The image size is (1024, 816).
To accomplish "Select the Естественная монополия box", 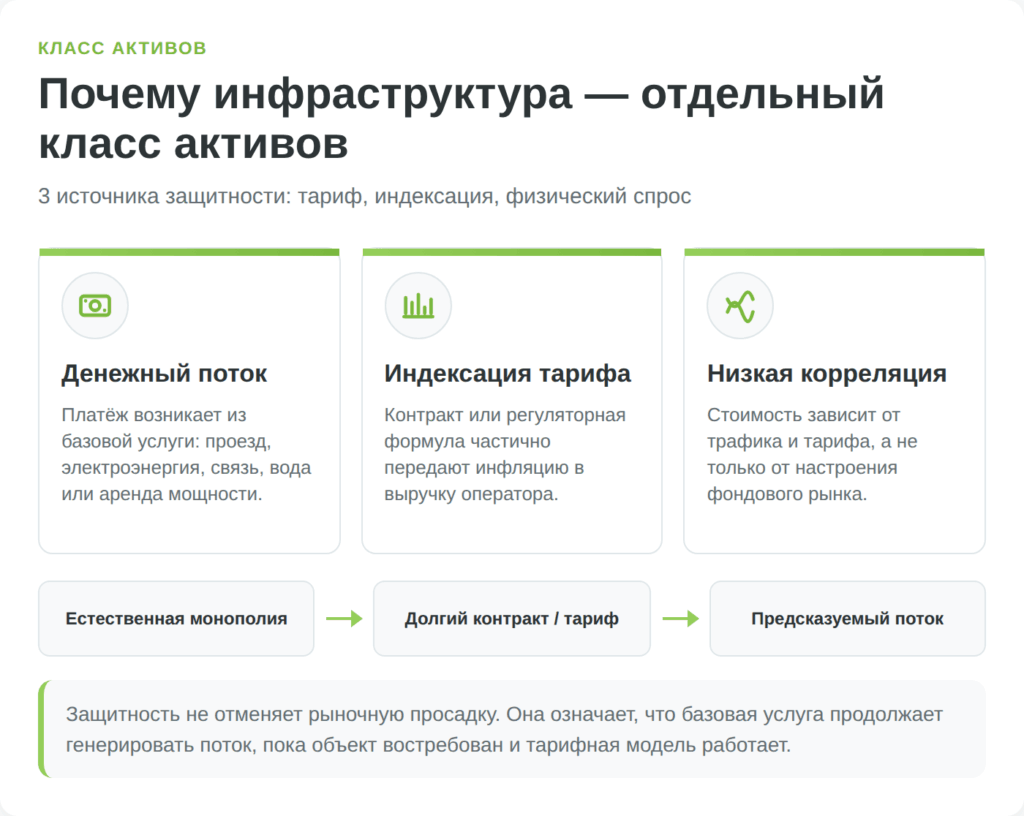I will 176,618.
